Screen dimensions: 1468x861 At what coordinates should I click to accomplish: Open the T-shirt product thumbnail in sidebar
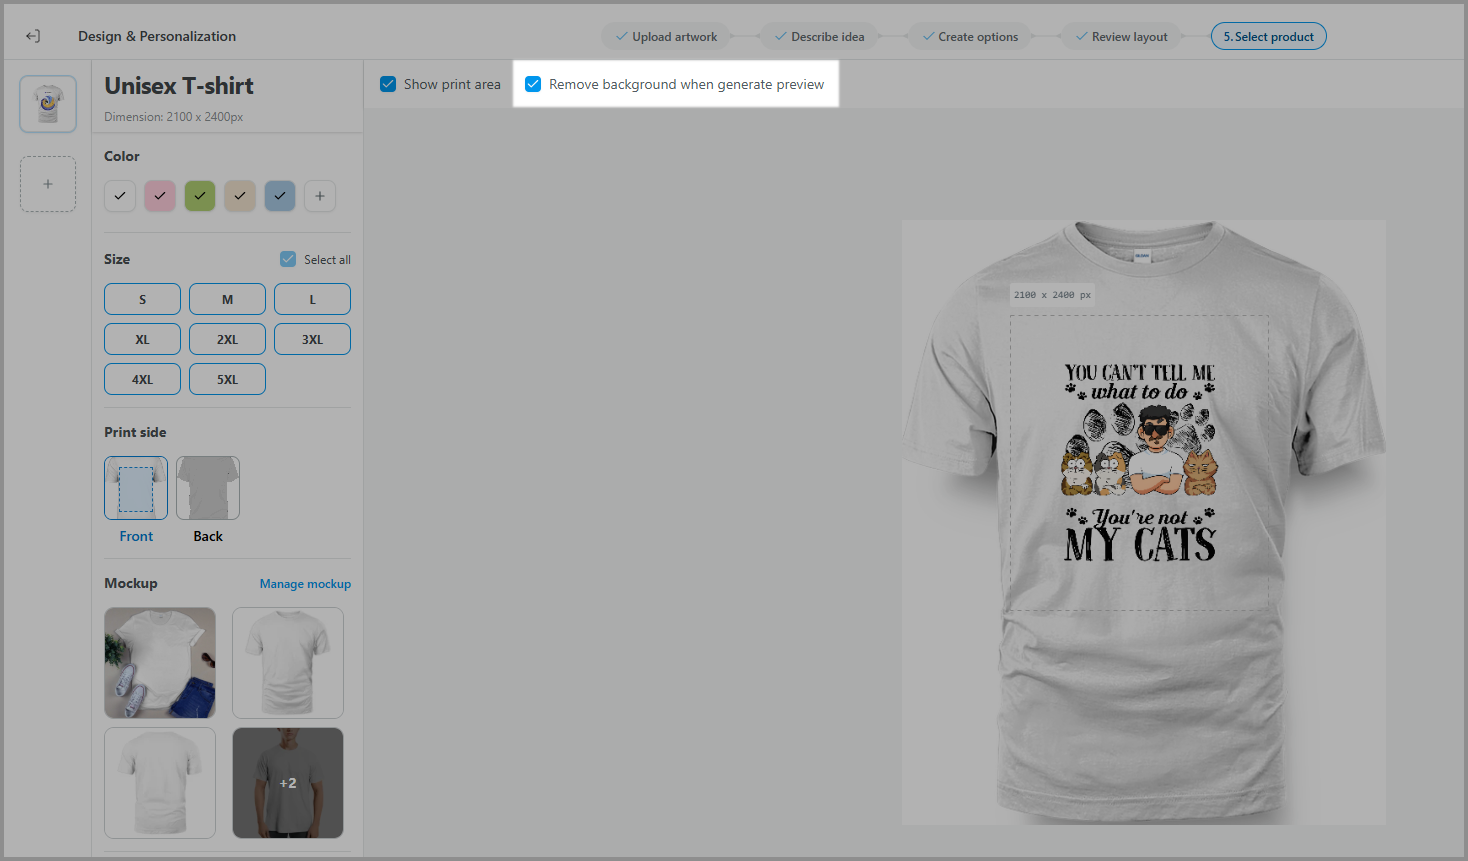point(48,104)
